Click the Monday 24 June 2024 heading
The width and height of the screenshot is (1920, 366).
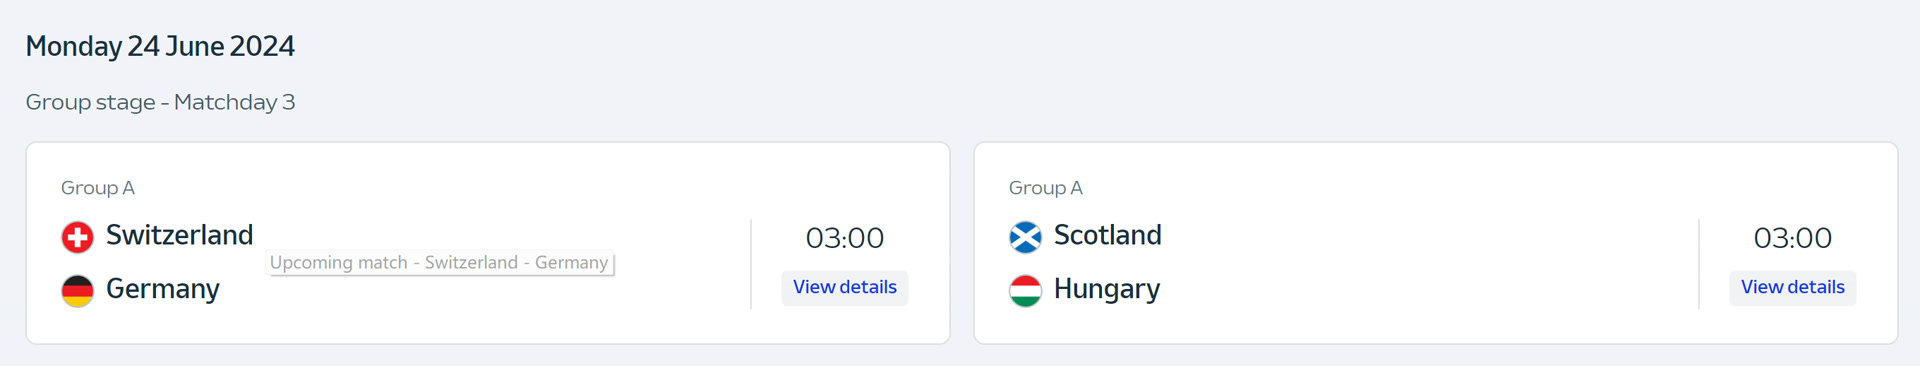coord(160,46)
